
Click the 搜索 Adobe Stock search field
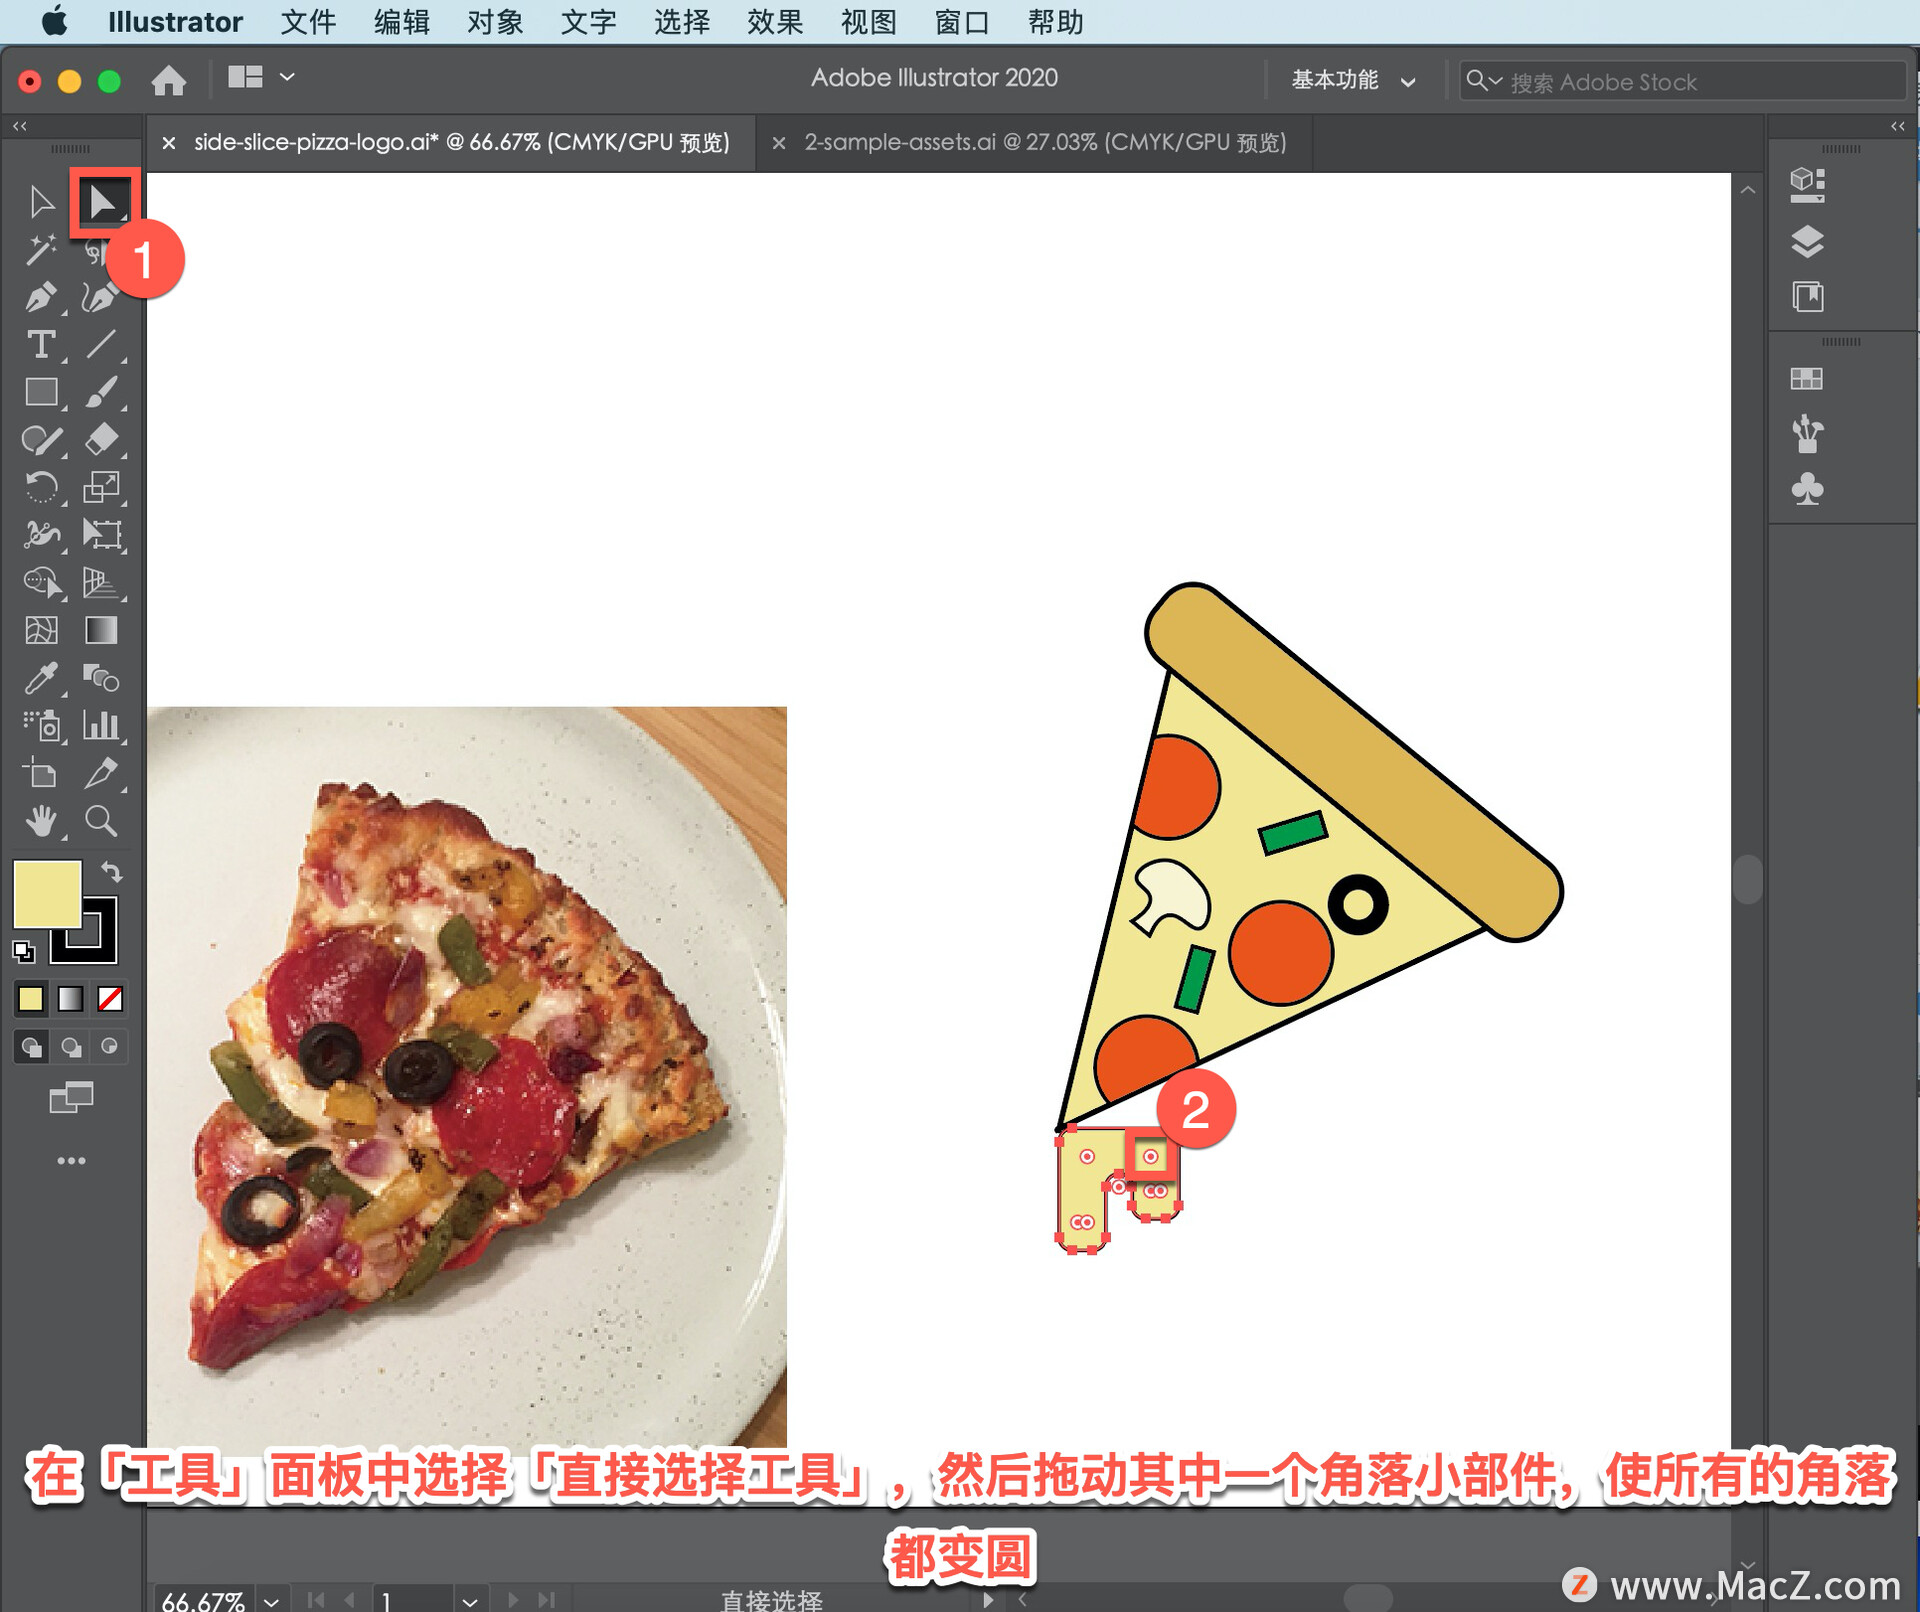(x=1681, y=81)
